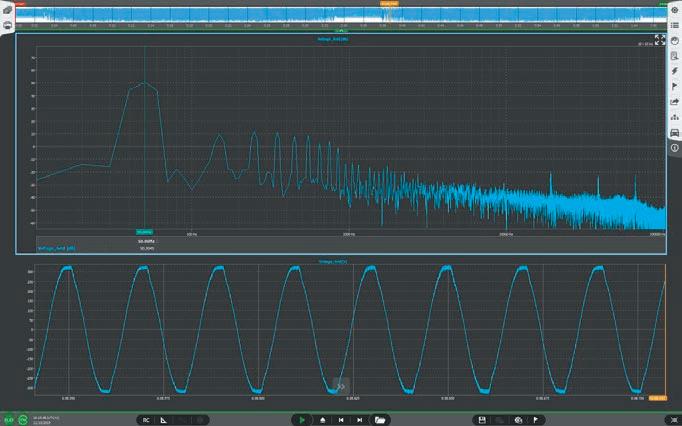Open the network hierarchy icon in right sidebar
This screenshot has height=426, width=682.
point(675,117)
